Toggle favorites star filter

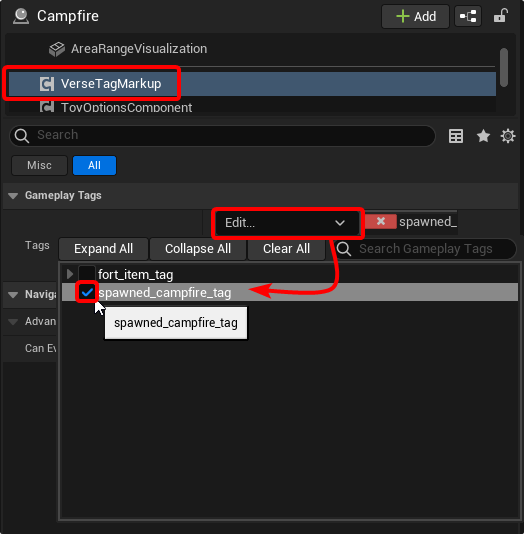(x=483, y=136)
